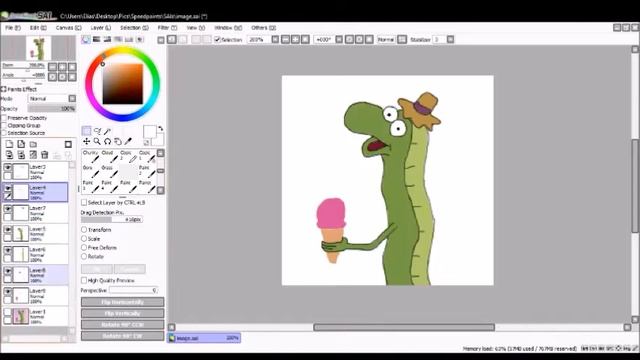Click the Rotate 90° CW button
This screenshot has height=360, width=640.
point(122,336)
